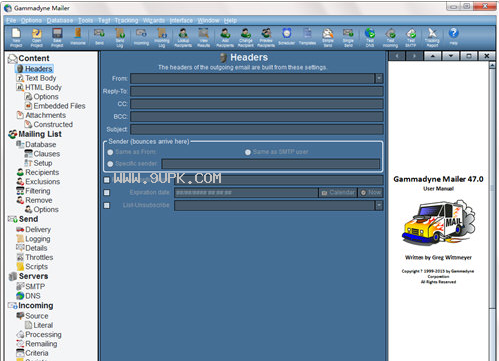Open the List-Unsubscribe dropdown arrow
499x361 pixels.
click(x=379, y=205)
